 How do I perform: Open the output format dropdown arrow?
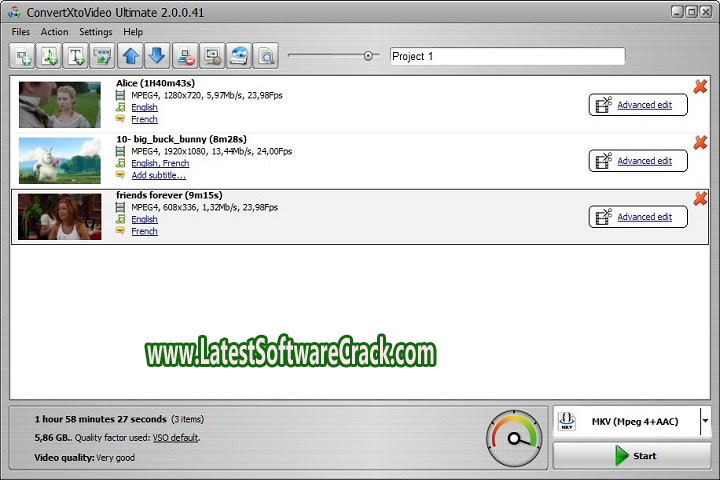click(705, 421)
